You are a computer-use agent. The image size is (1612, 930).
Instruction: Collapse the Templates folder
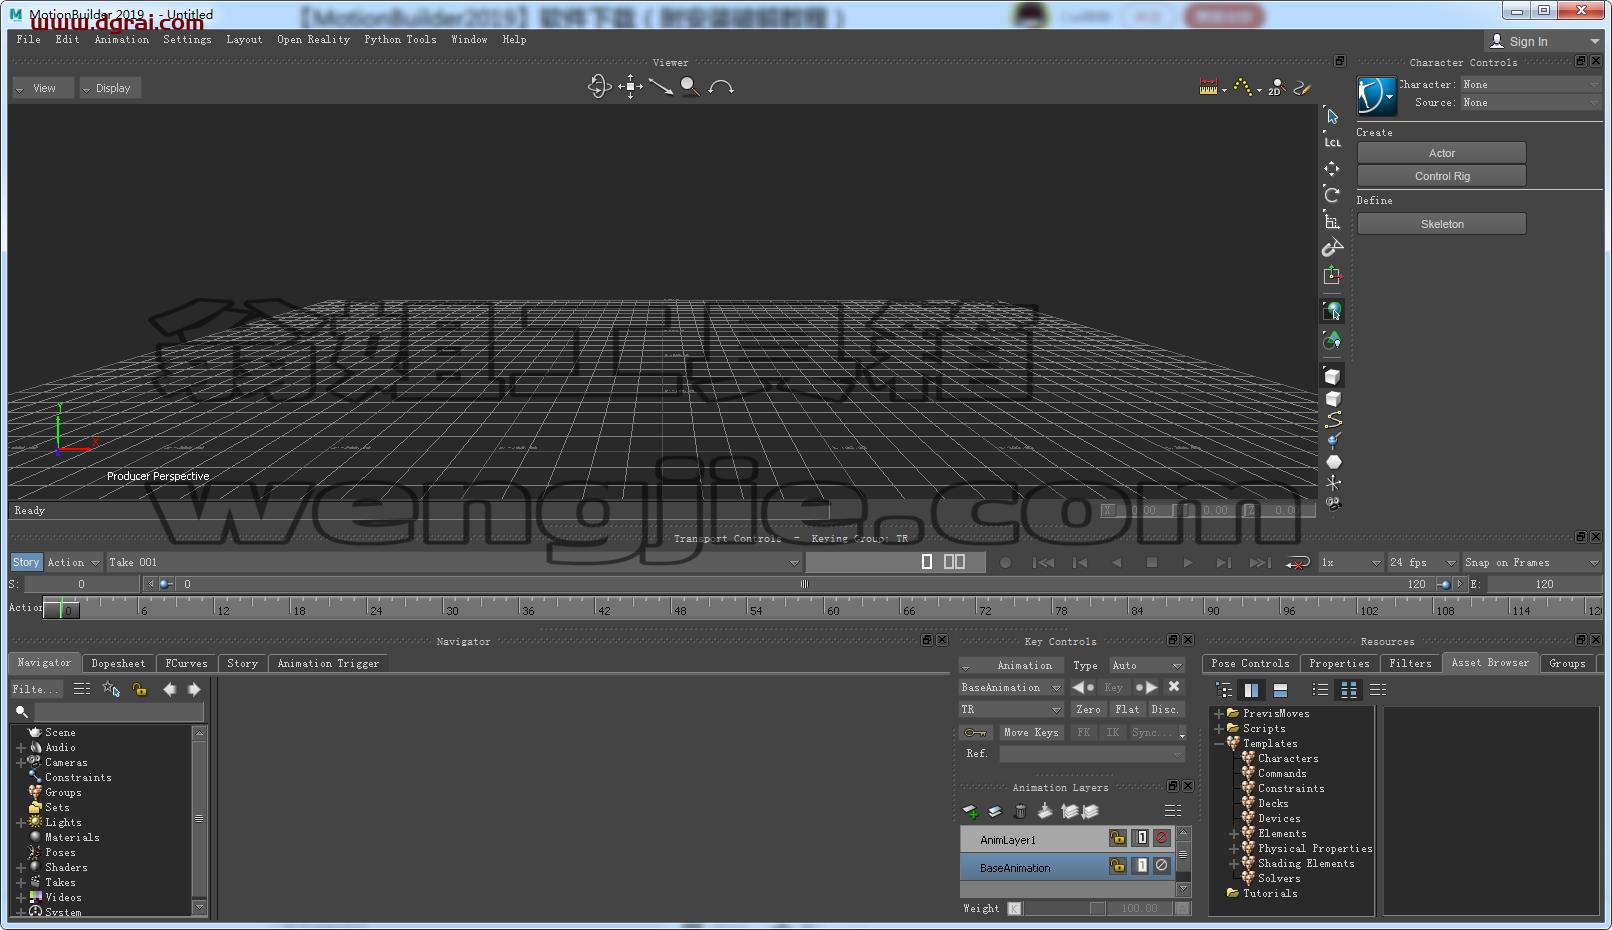pos(1218,744)
